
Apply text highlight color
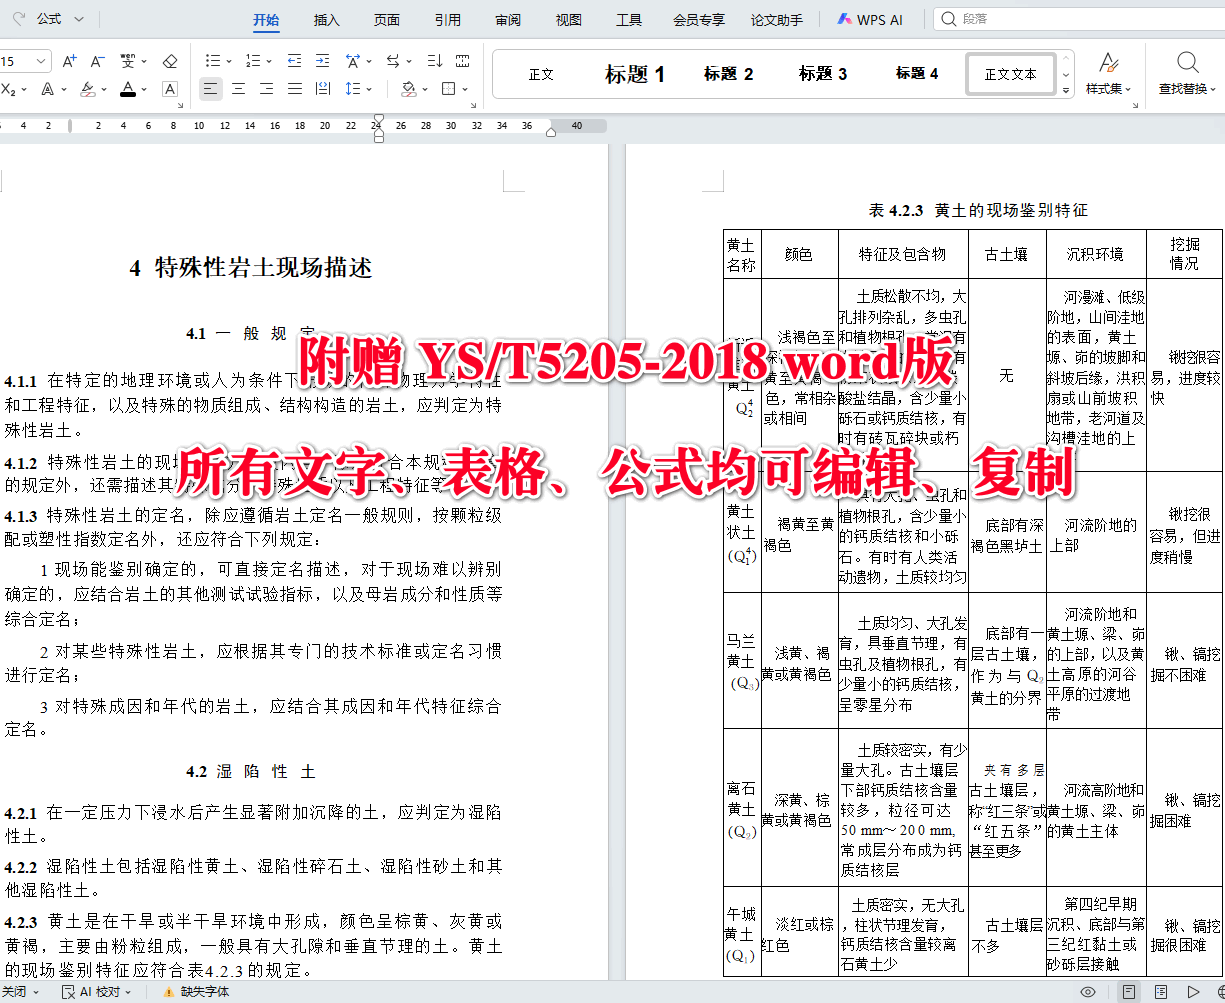coord(87,89)
